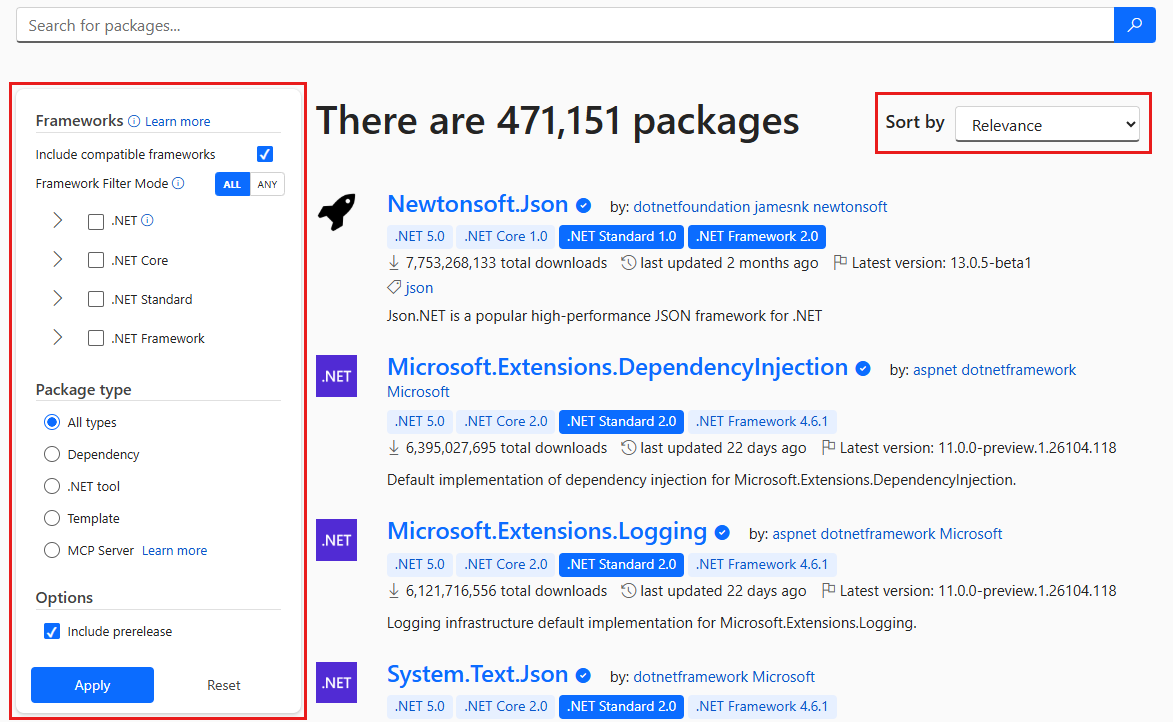
Task: Click the Microsoft prefix link under DependencyInjection
Action: point(418,392)
